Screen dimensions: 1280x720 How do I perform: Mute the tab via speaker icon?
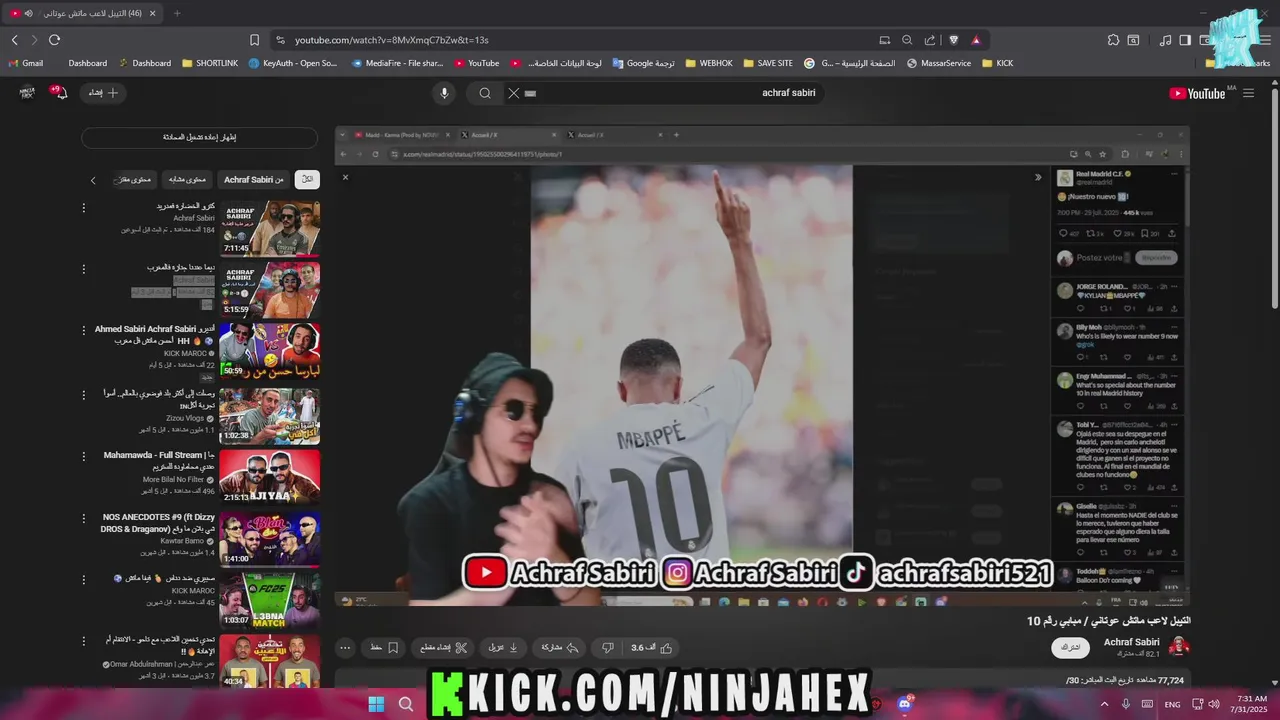28,13
